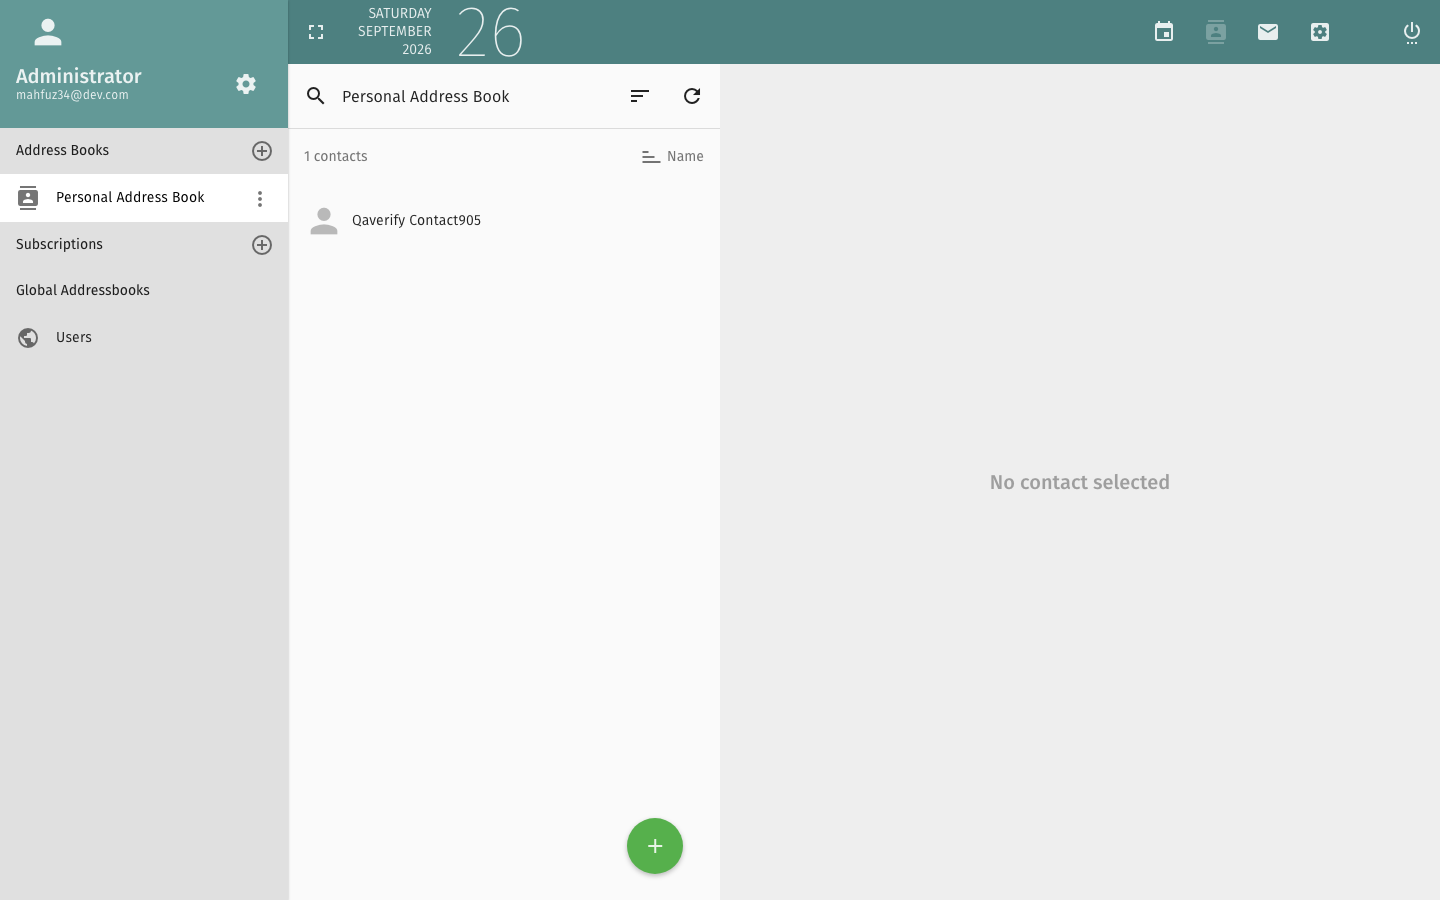Click the large date number 26

click(490, 32)
